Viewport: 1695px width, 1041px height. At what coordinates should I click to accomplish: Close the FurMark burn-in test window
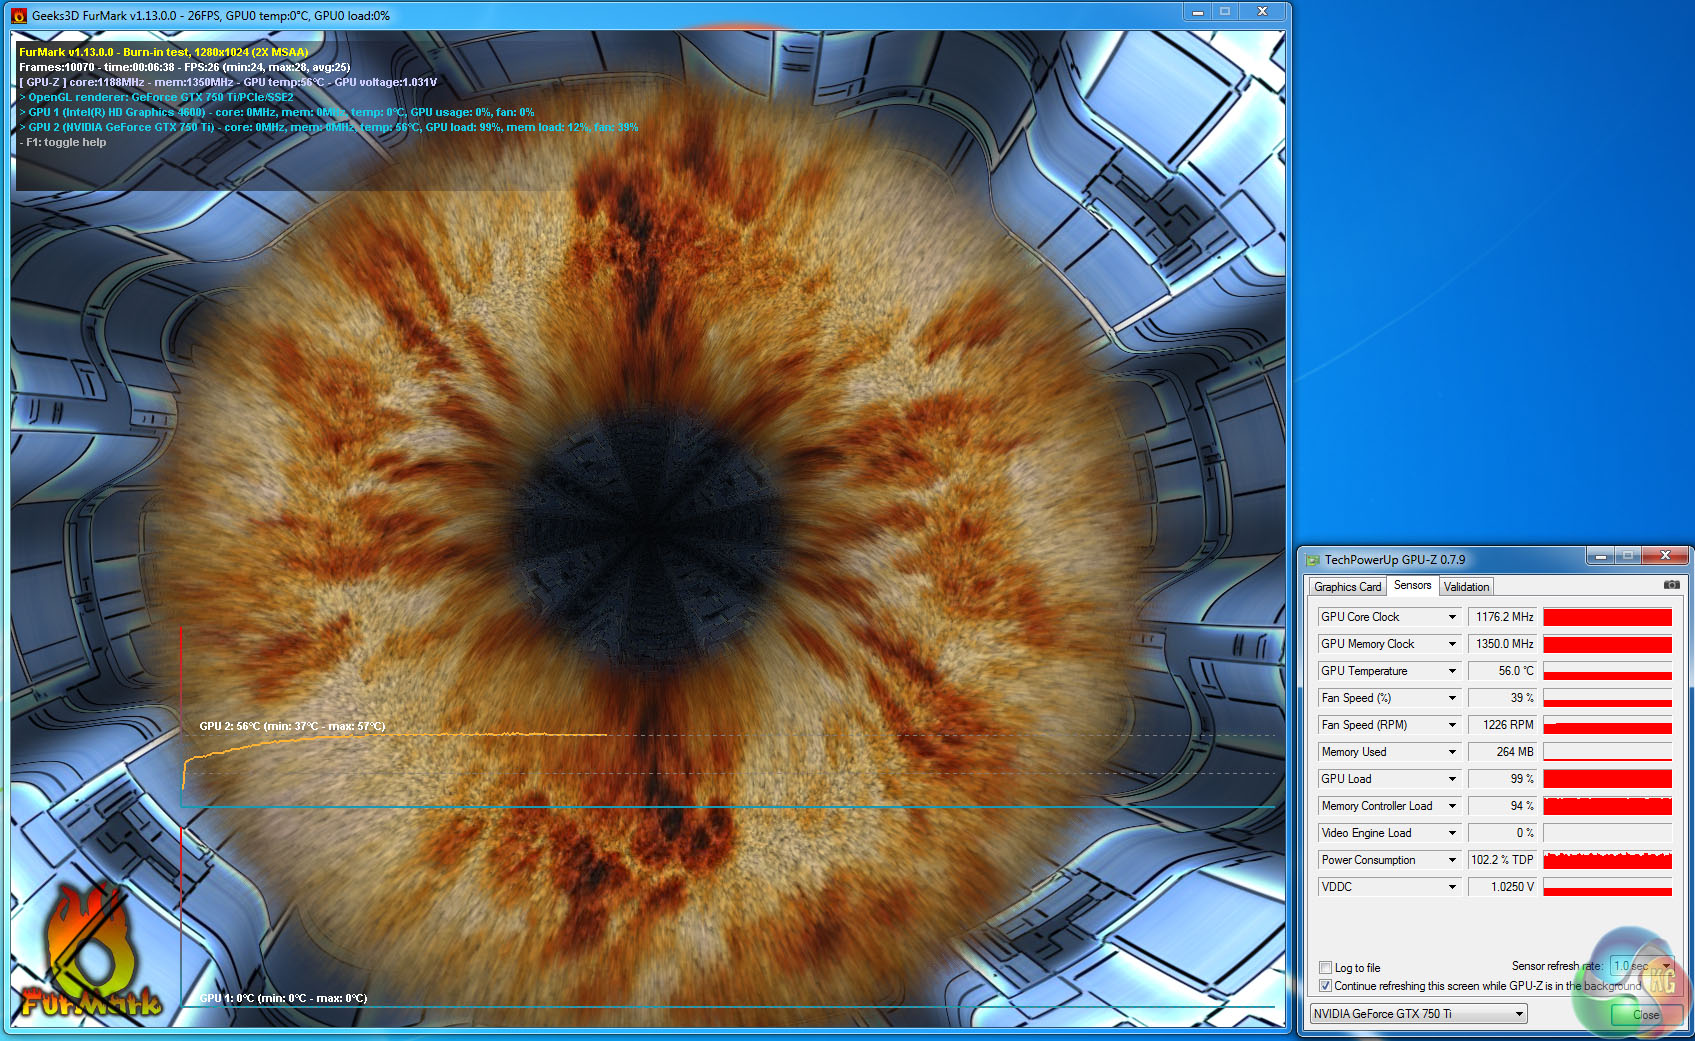click(1262, 12)
